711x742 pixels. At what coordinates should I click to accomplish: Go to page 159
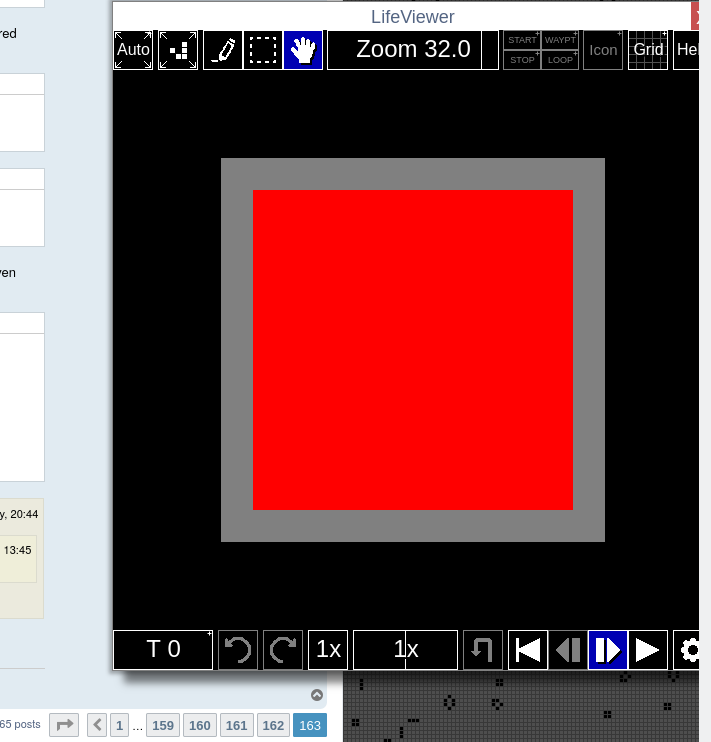click(163, 725)
